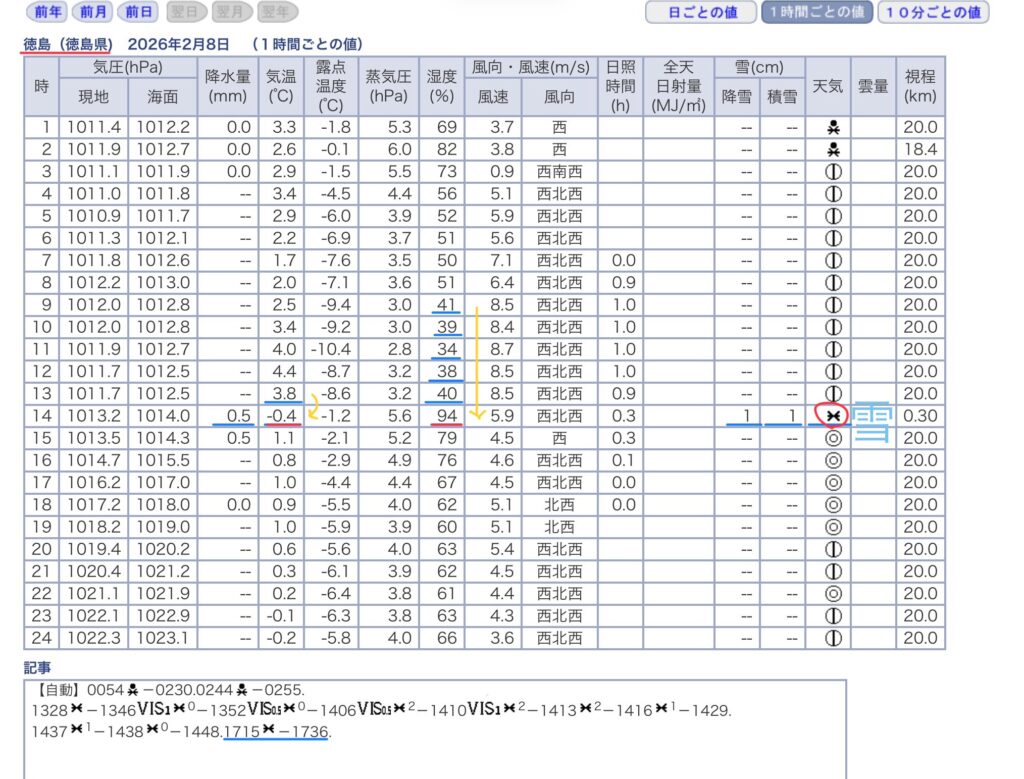Click the long yellow downward arrow annotation
Screen dimensions: 1024x779
point(477,362)
